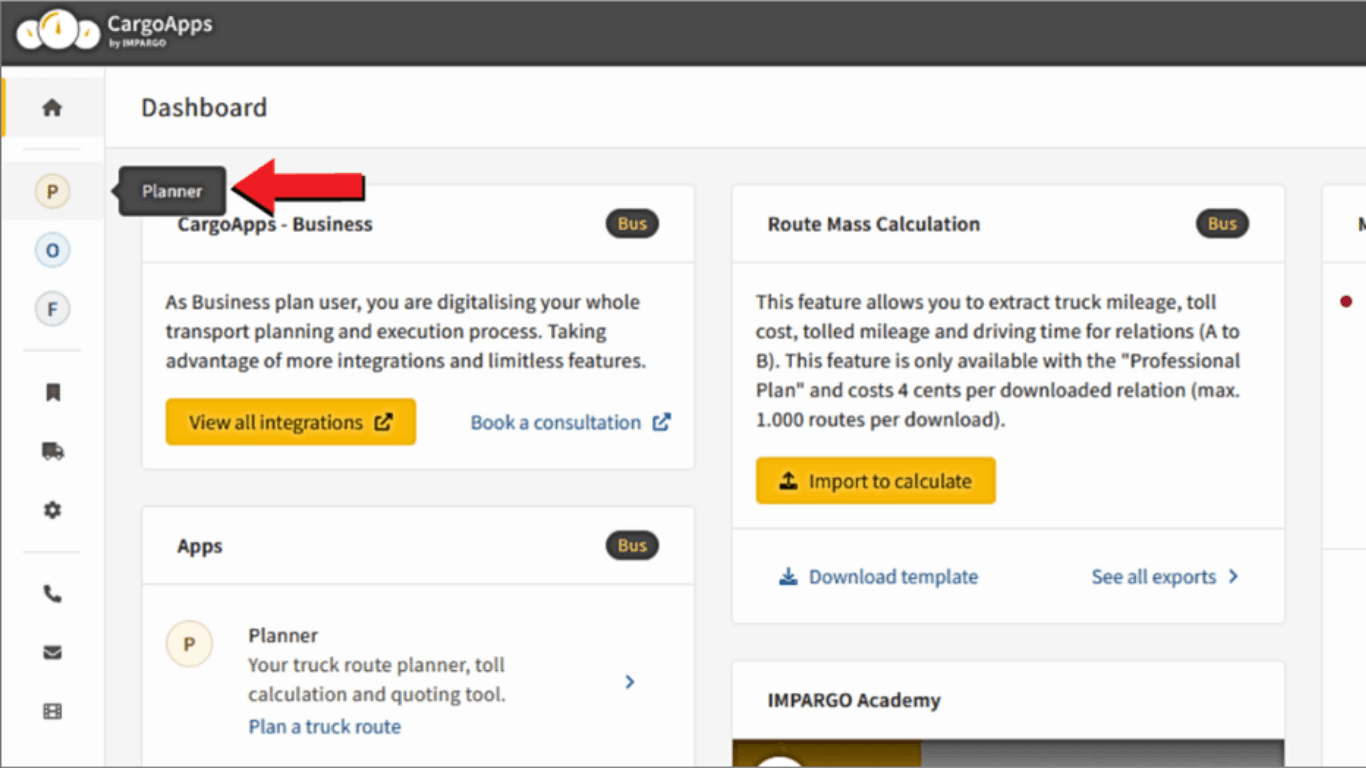Open the circular F app icon in the sidebar

(52, 309)
